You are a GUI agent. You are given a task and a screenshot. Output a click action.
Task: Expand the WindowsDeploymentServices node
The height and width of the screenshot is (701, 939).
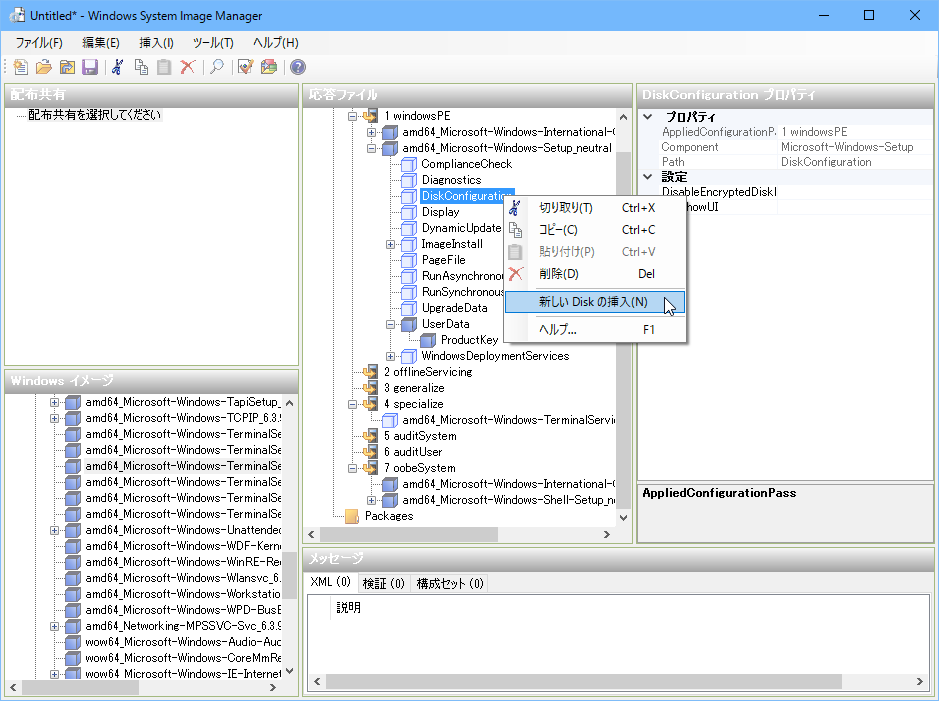tap(390, 356)
